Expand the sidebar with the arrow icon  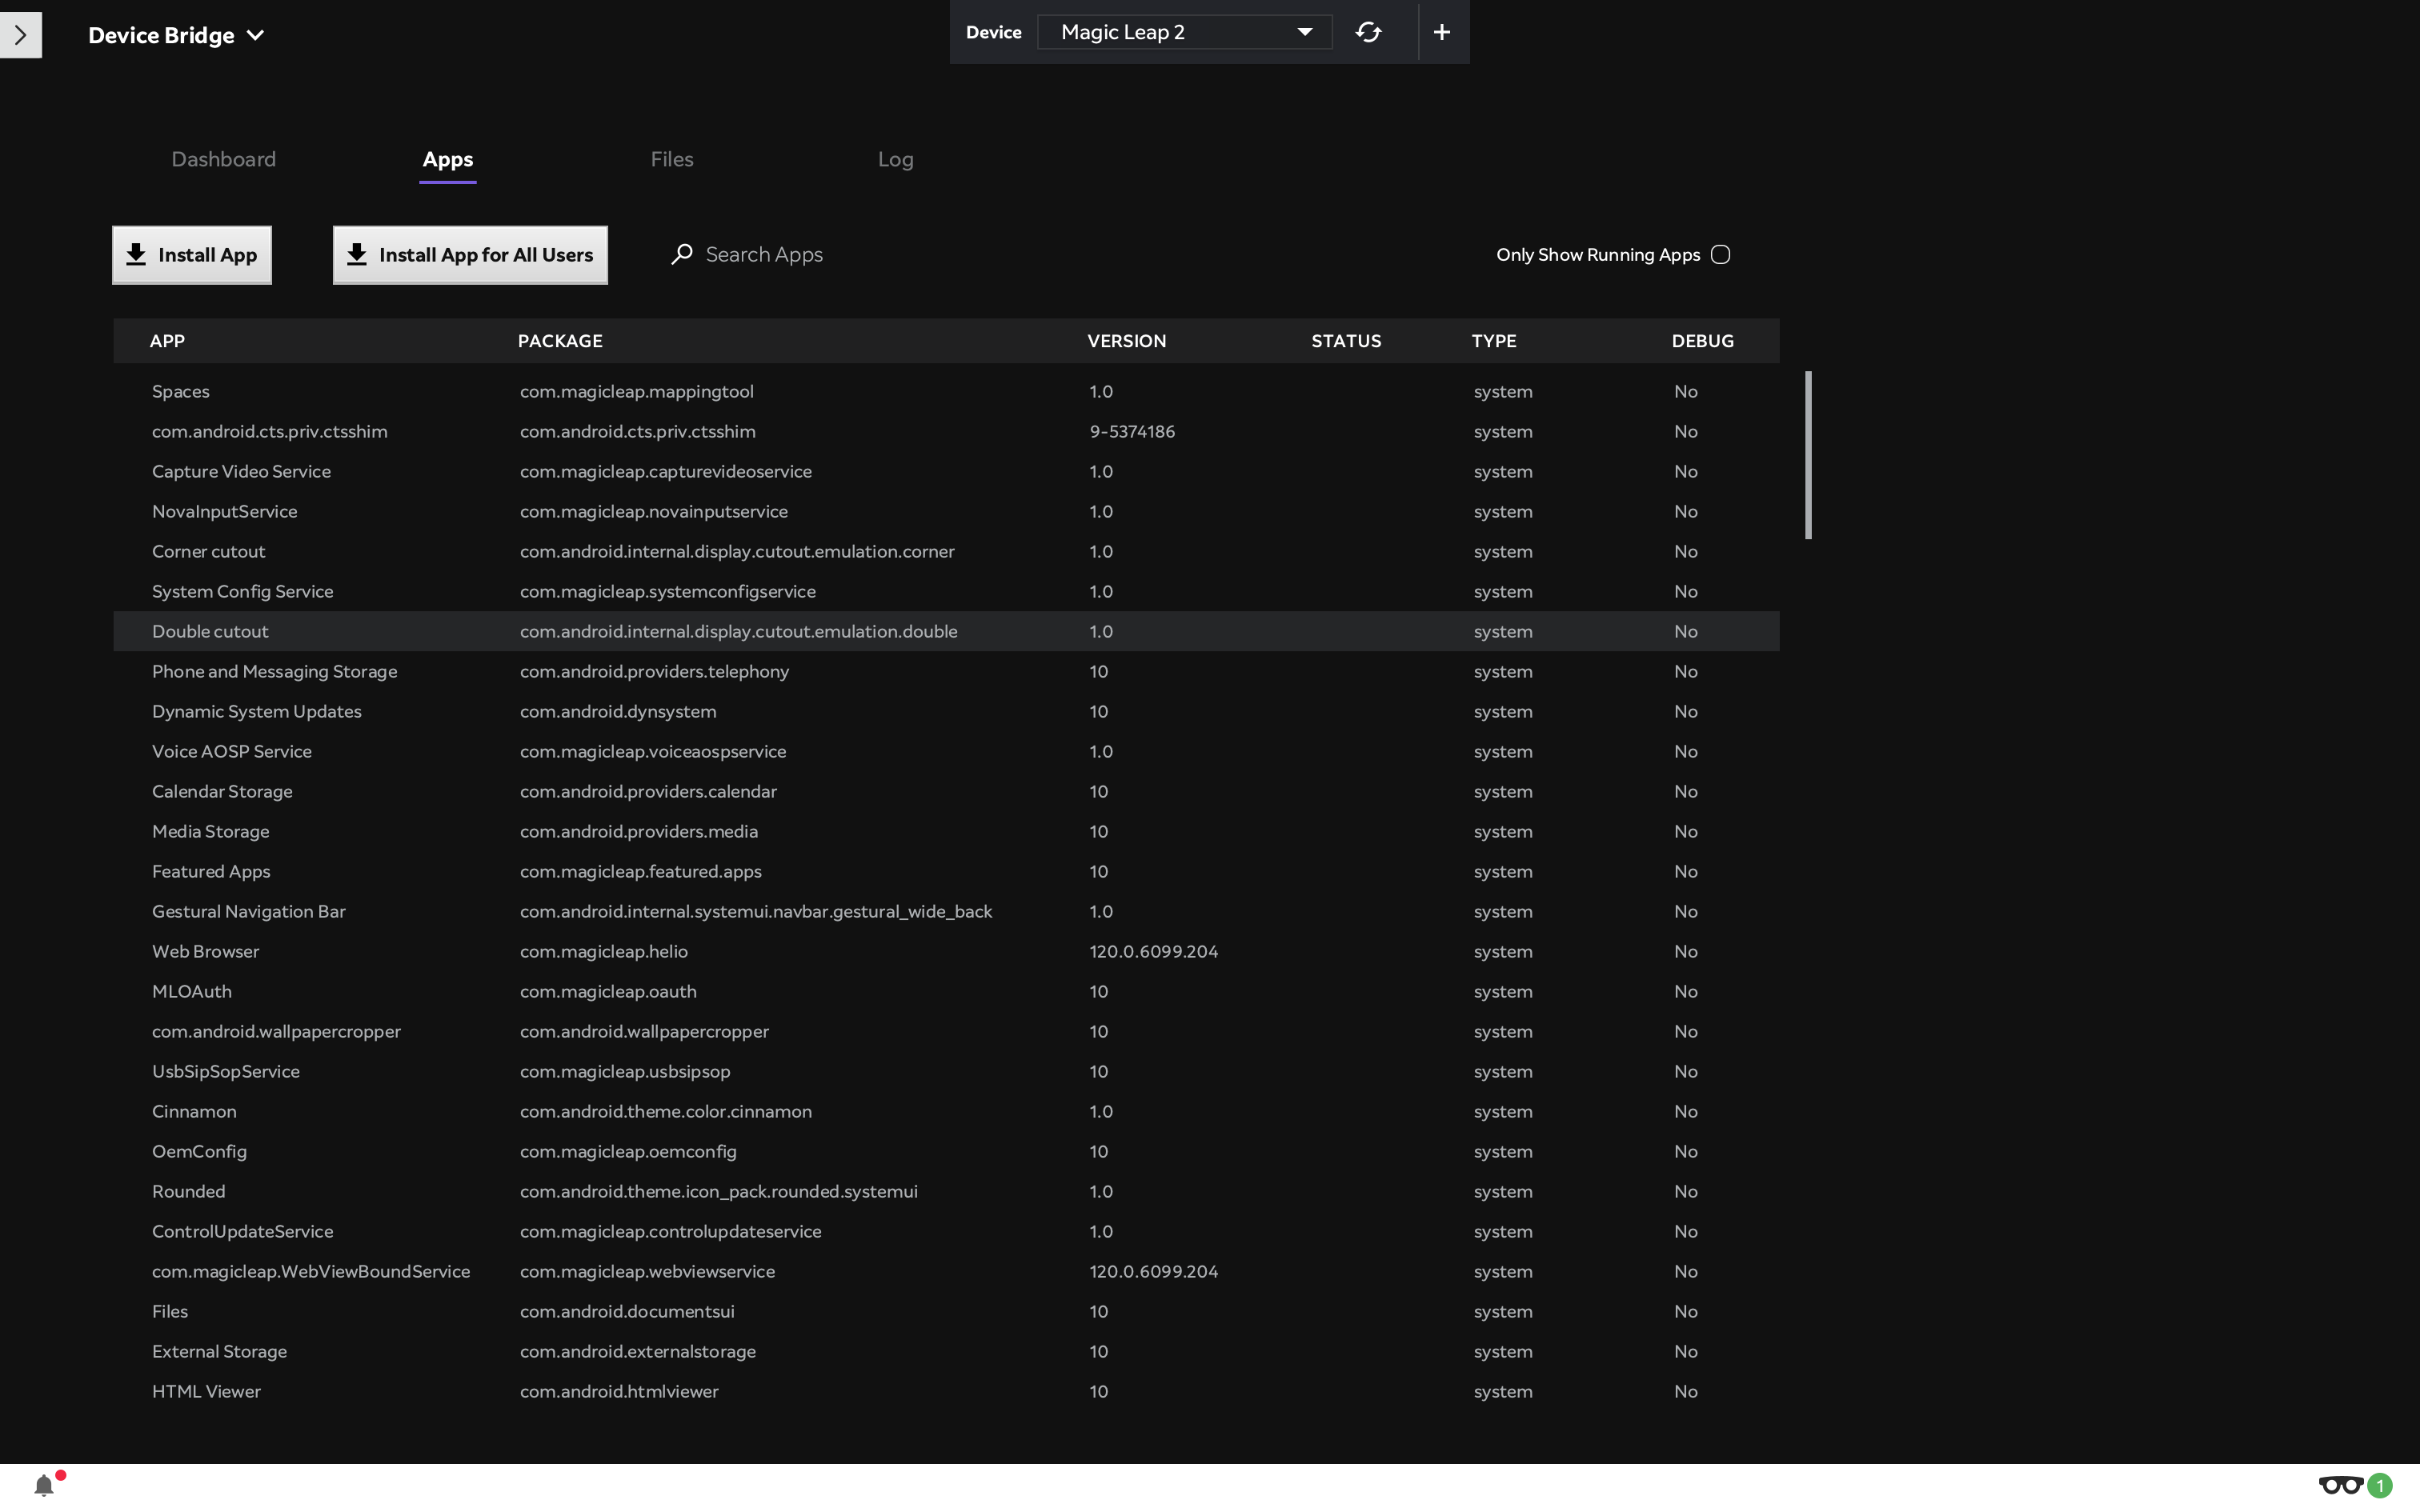tap(20, 35)
